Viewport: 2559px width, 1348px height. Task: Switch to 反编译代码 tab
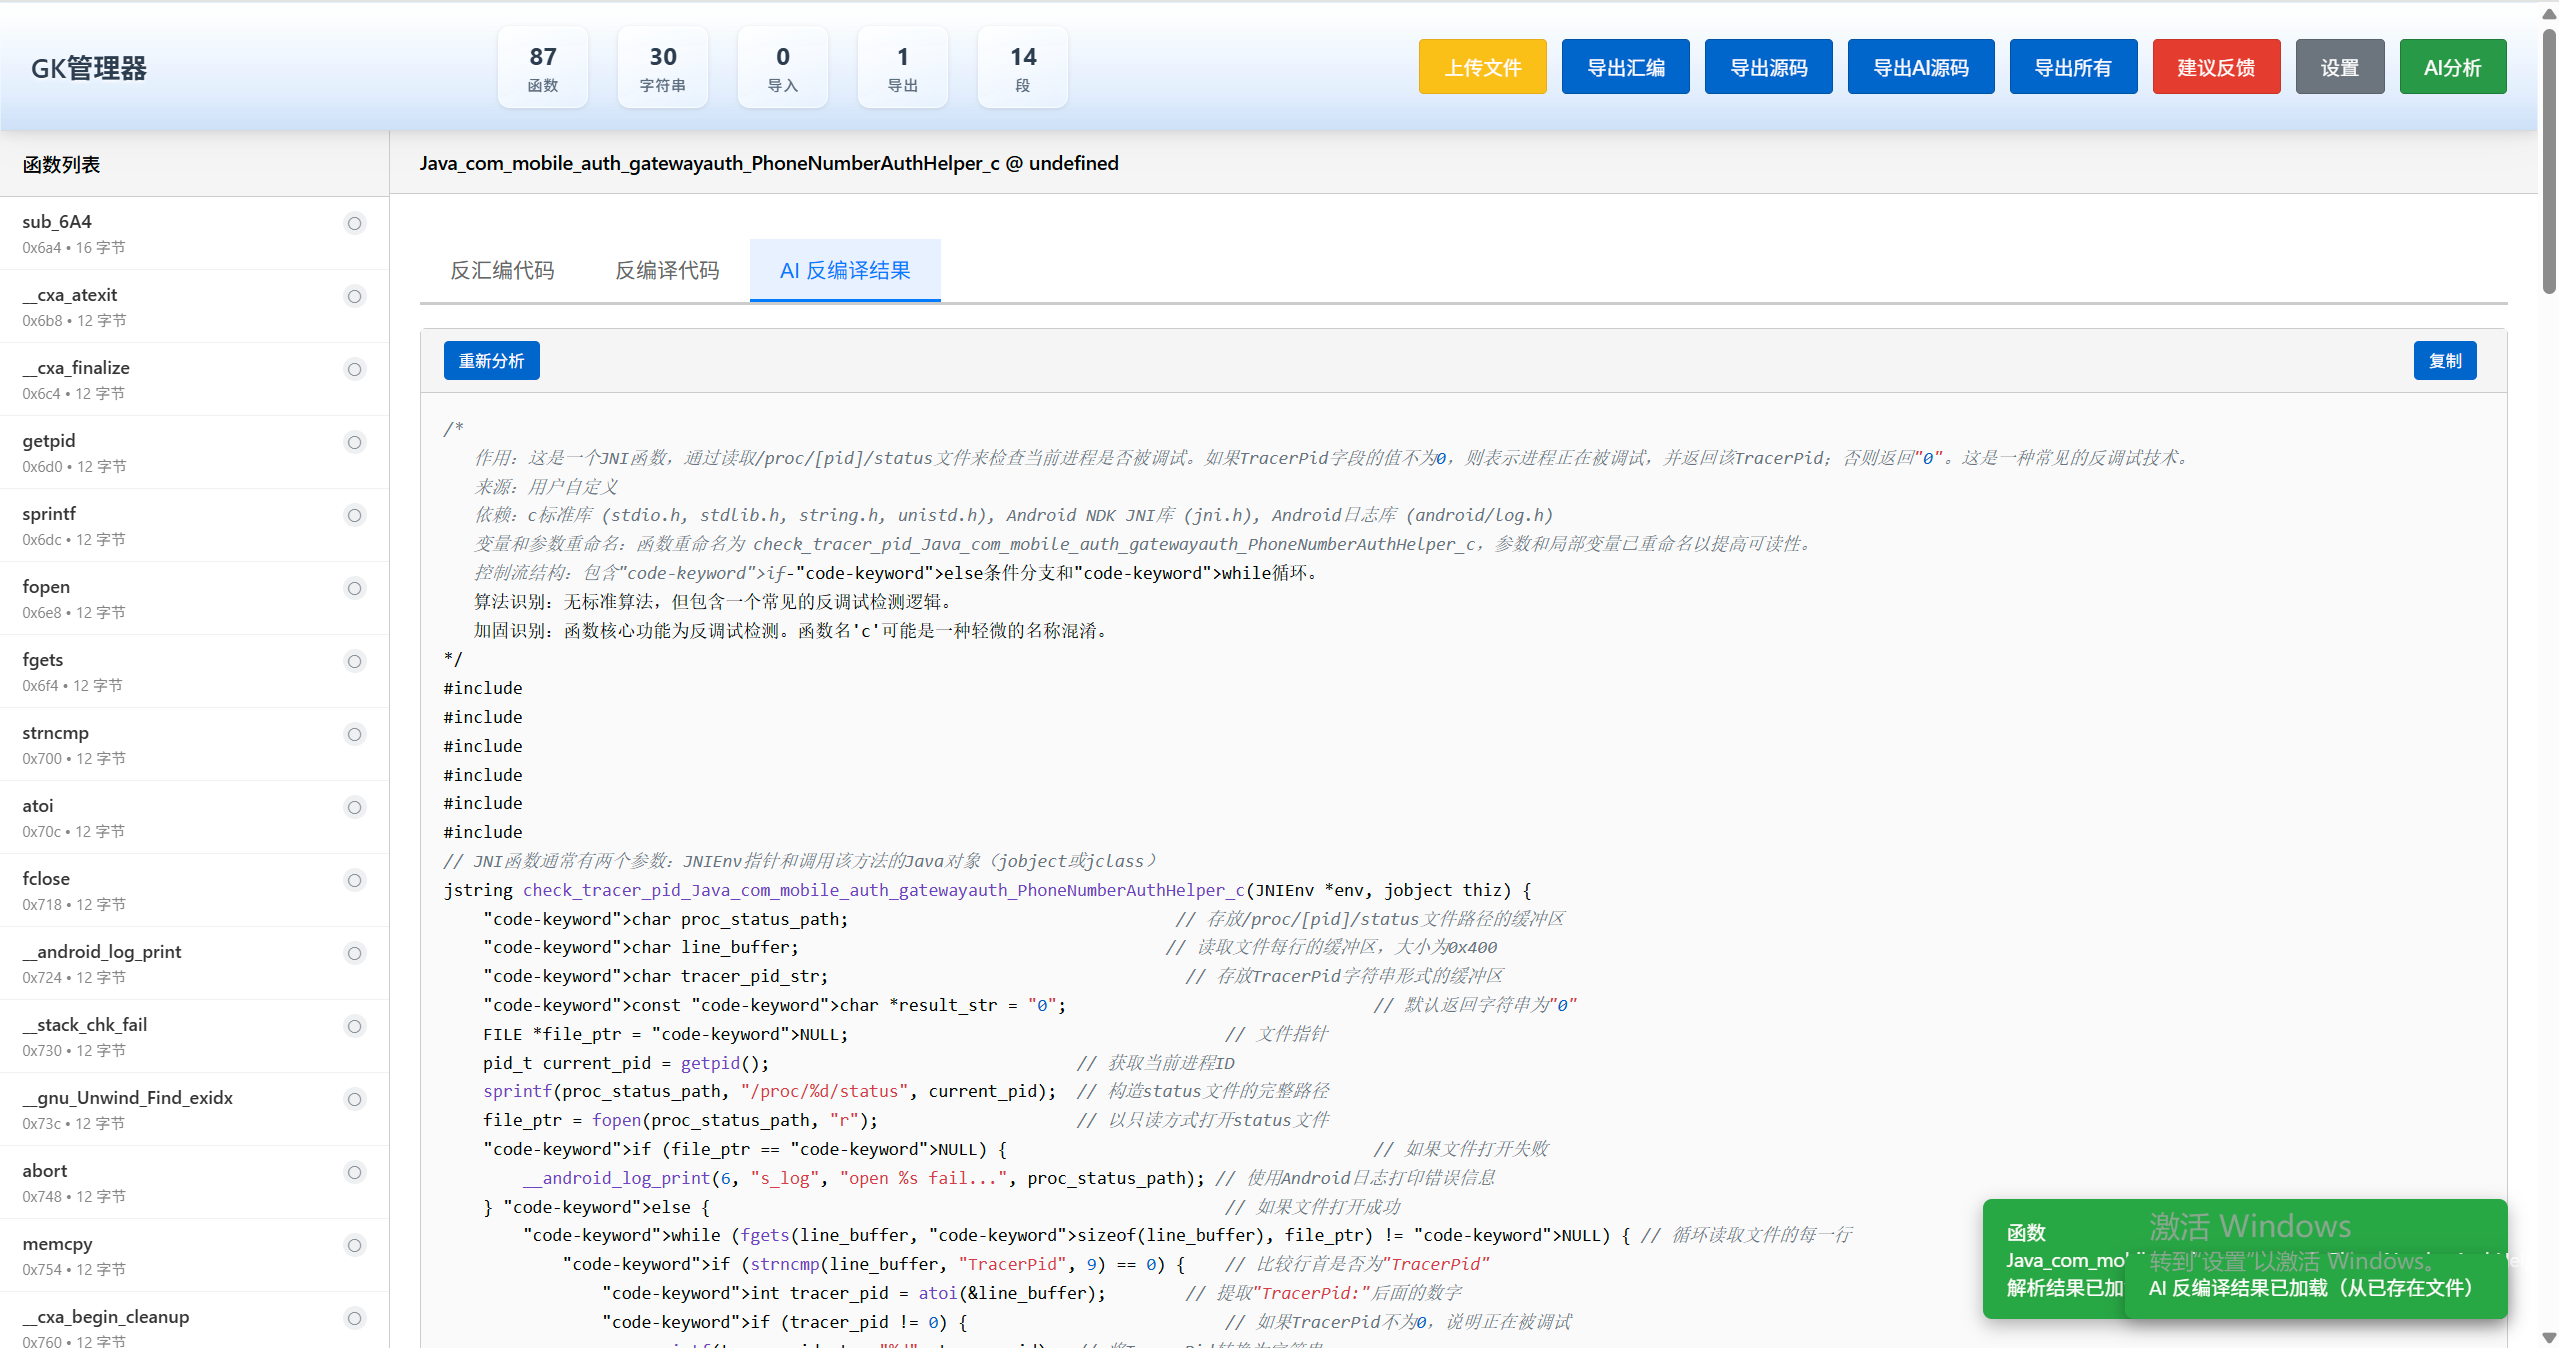[x=667, y=270]
